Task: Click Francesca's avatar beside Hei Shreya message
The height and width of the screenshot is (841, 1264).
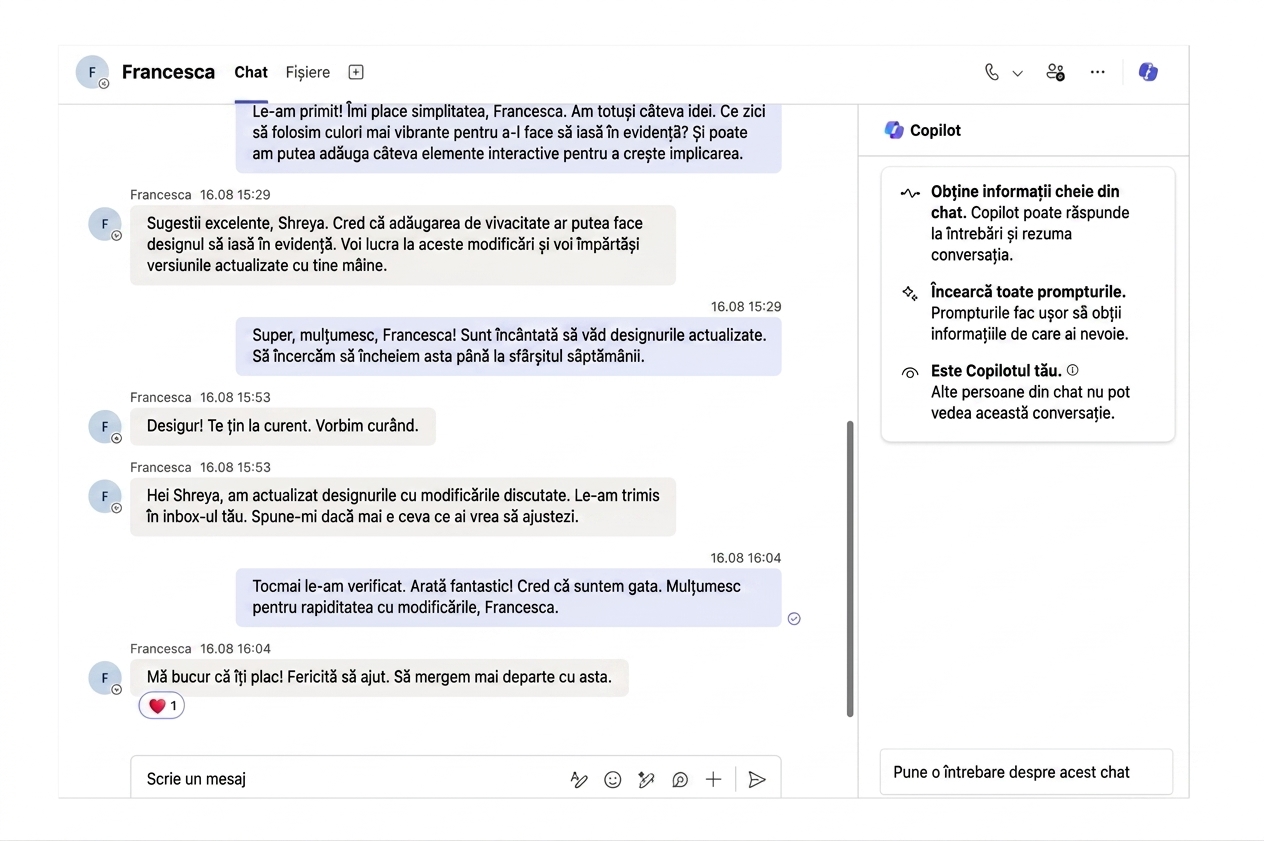Action: click(x=104, y=496)
